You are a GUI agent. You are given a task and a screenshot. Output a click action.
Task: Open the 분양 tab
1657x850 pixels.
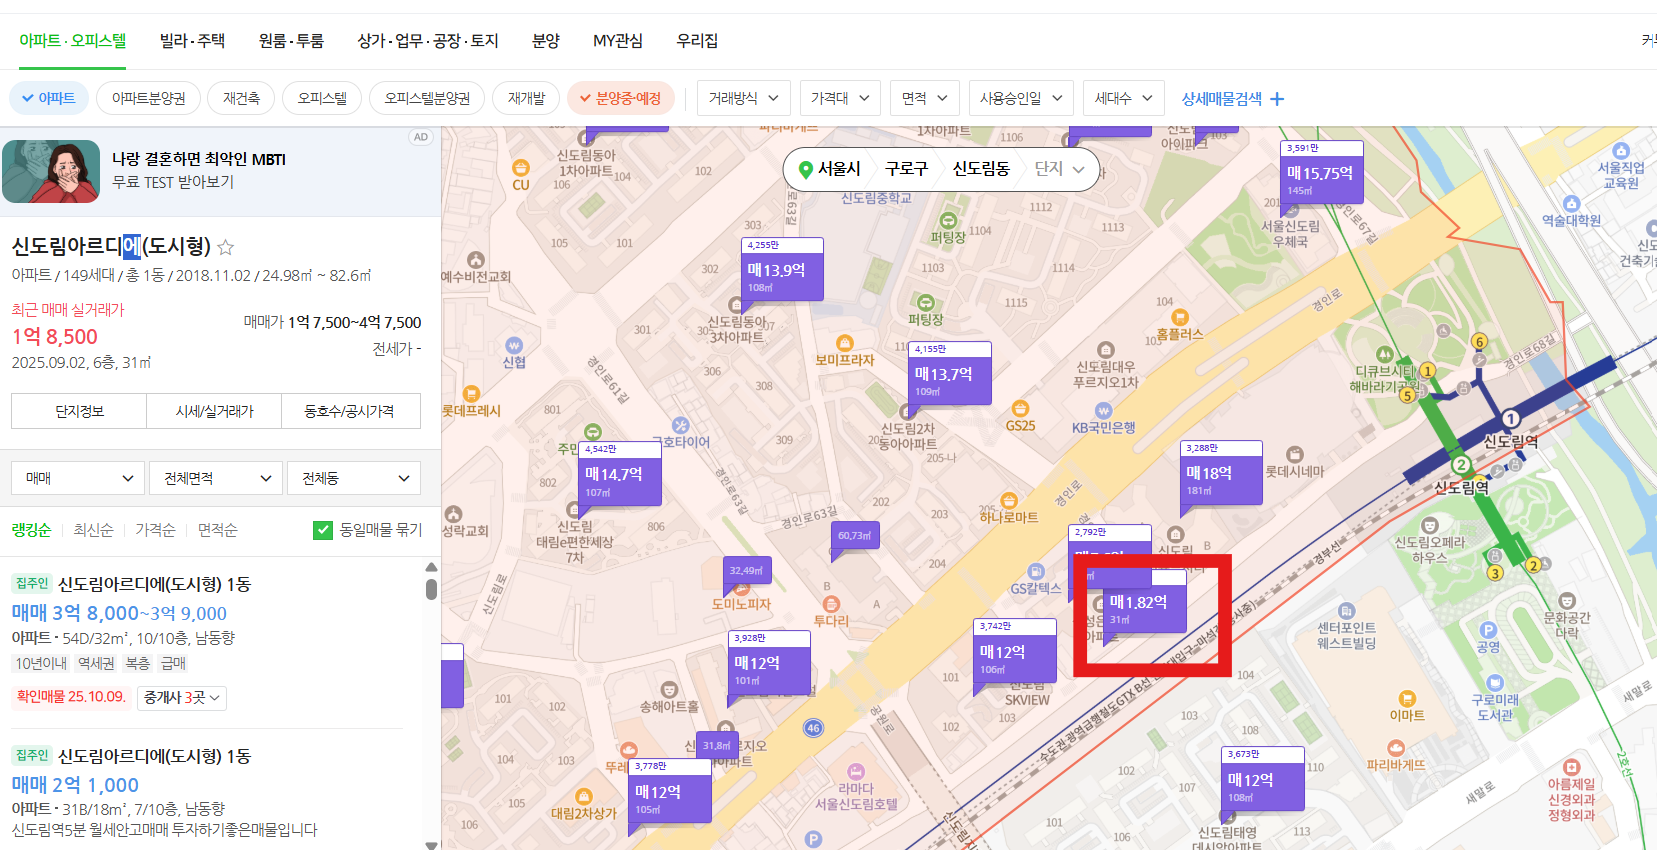point(546,41)
